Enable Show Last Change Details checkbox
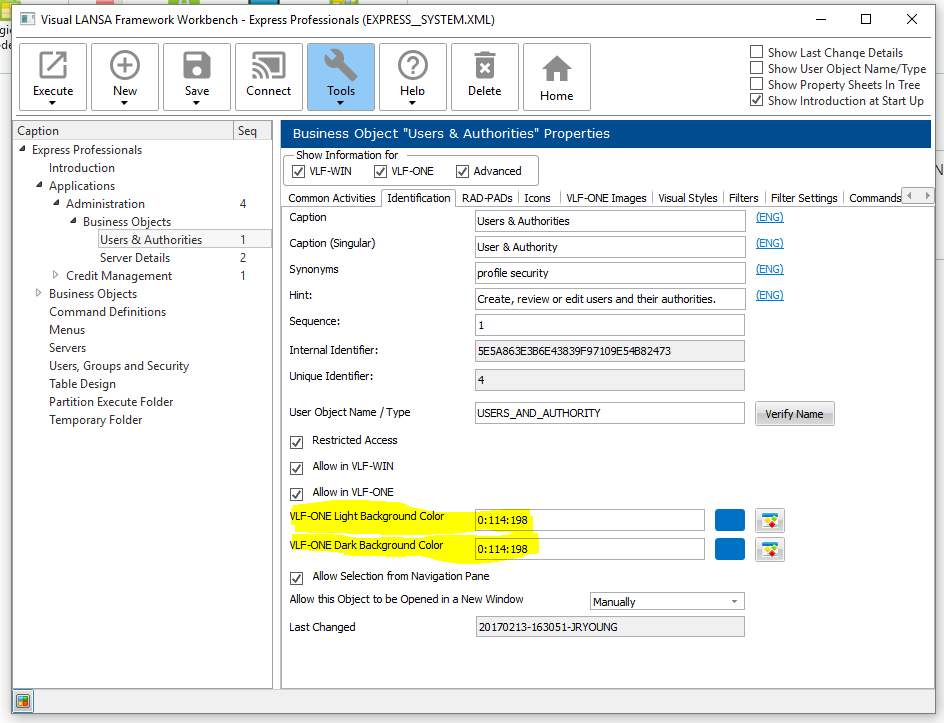The image size is (944, 723). pos(757,53)
